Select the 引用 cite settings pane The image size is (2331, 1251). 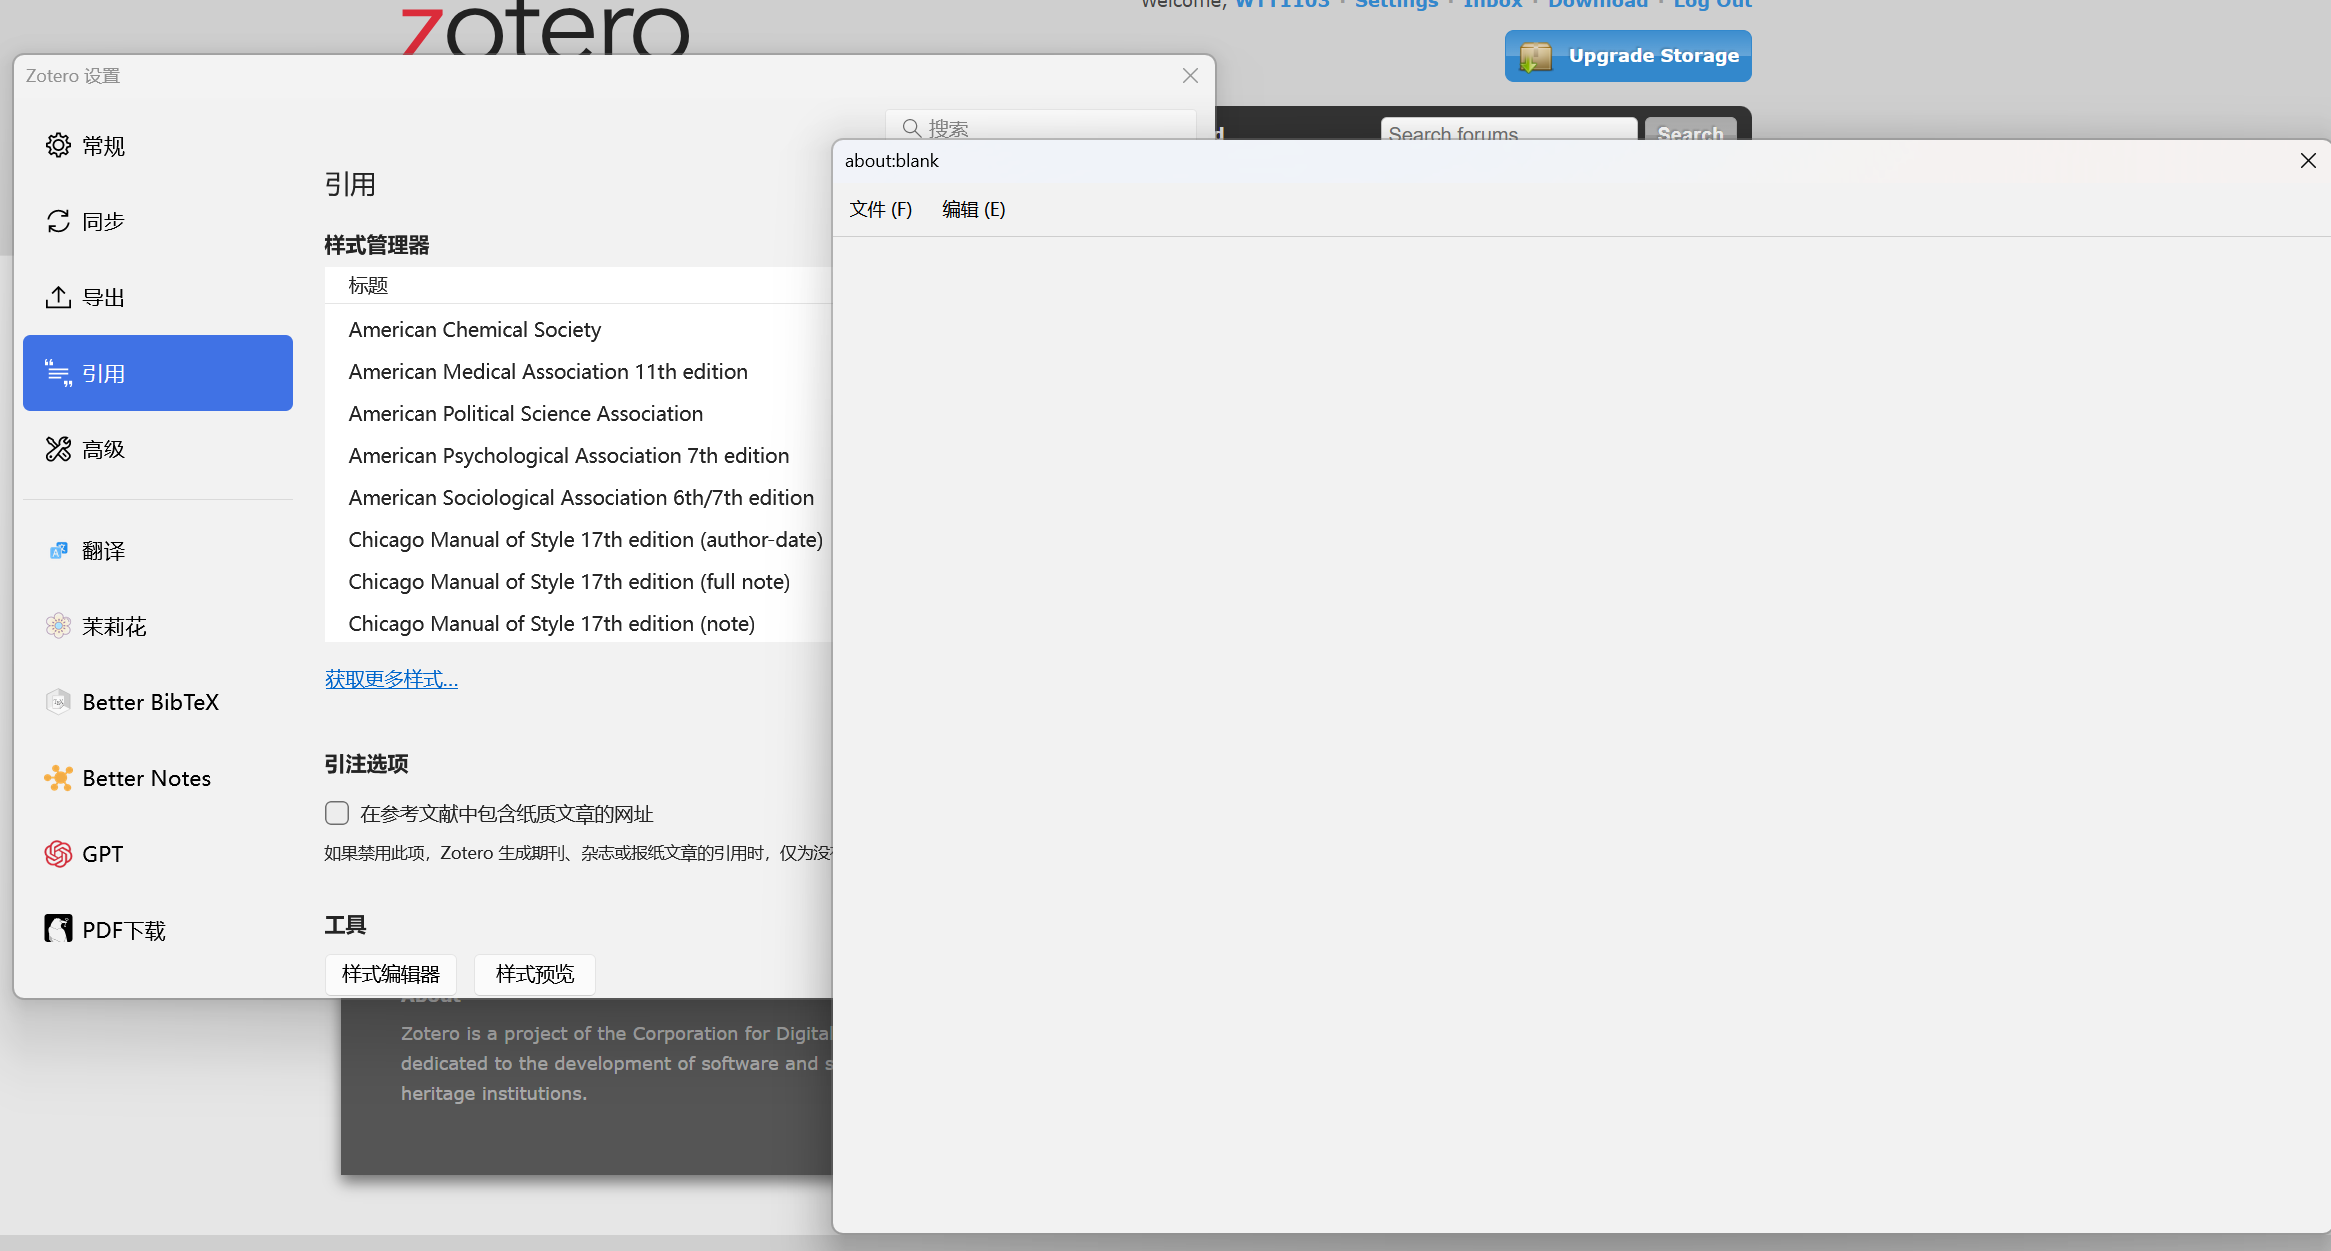pos(158,373)
